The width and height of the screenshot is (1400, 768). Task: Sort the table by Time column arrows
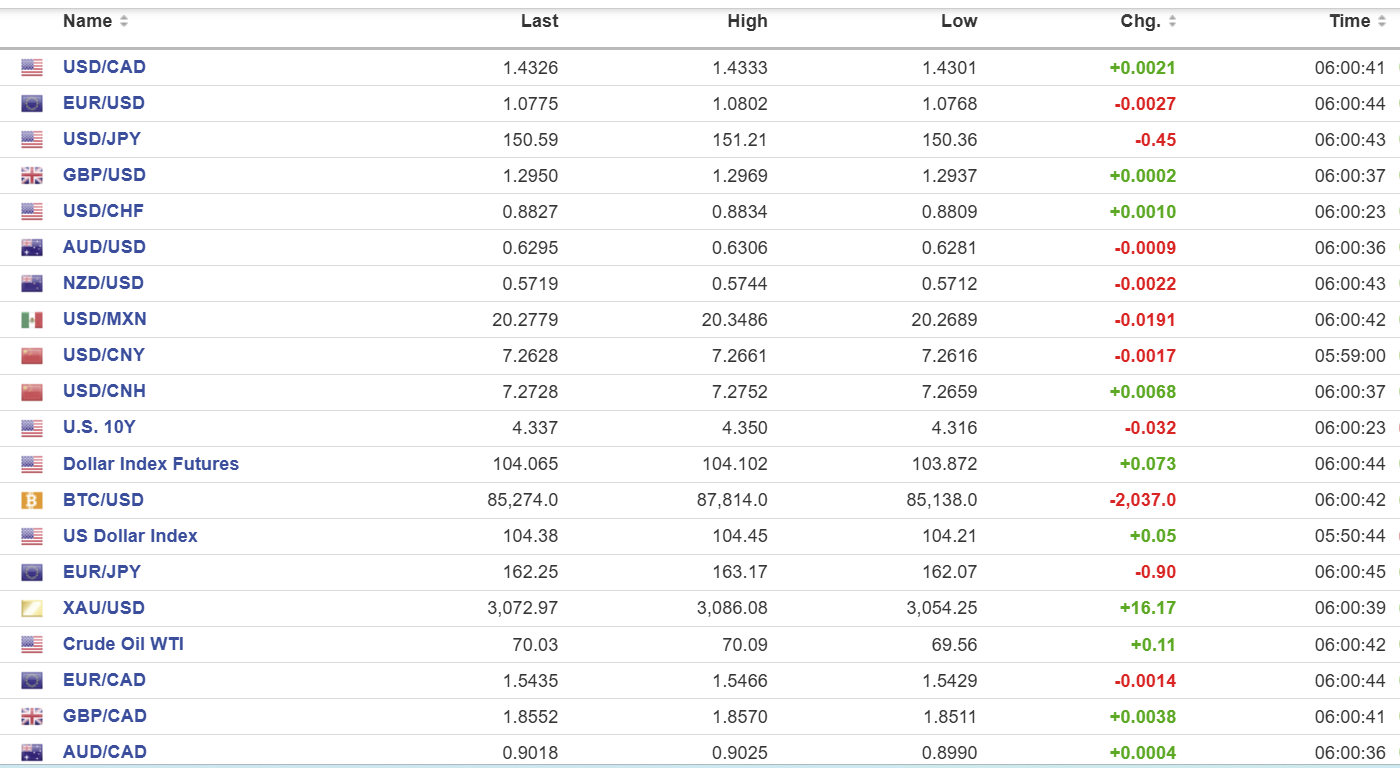[x=1382, y=22]
